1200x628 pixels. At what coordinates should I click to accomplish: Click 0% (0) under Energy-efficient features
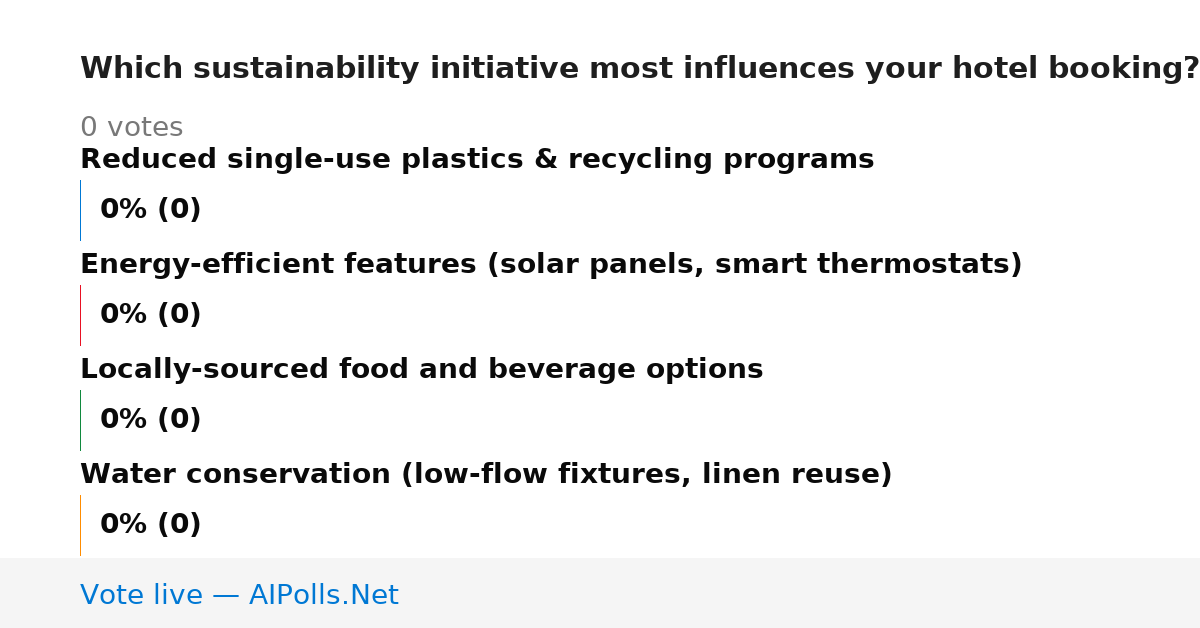151,315
